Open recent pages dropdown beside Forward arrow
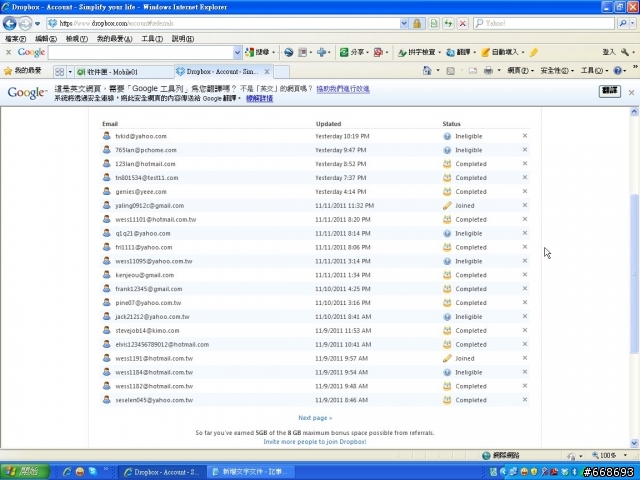The height and width of the screenshot is (480, 640). (x=38, y=24)
